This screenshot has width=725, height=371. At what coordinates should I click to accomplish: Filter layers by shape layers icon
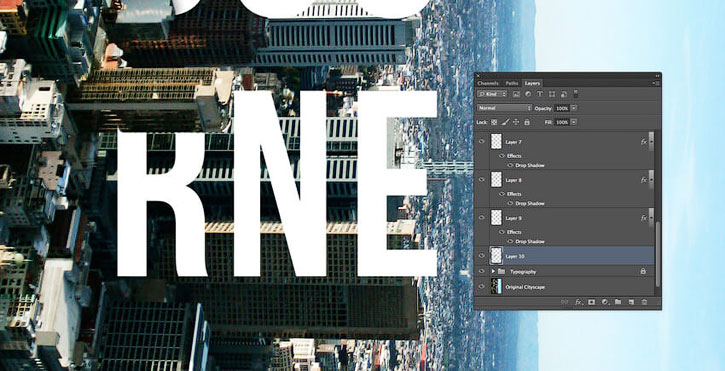[x=552, y=94]
